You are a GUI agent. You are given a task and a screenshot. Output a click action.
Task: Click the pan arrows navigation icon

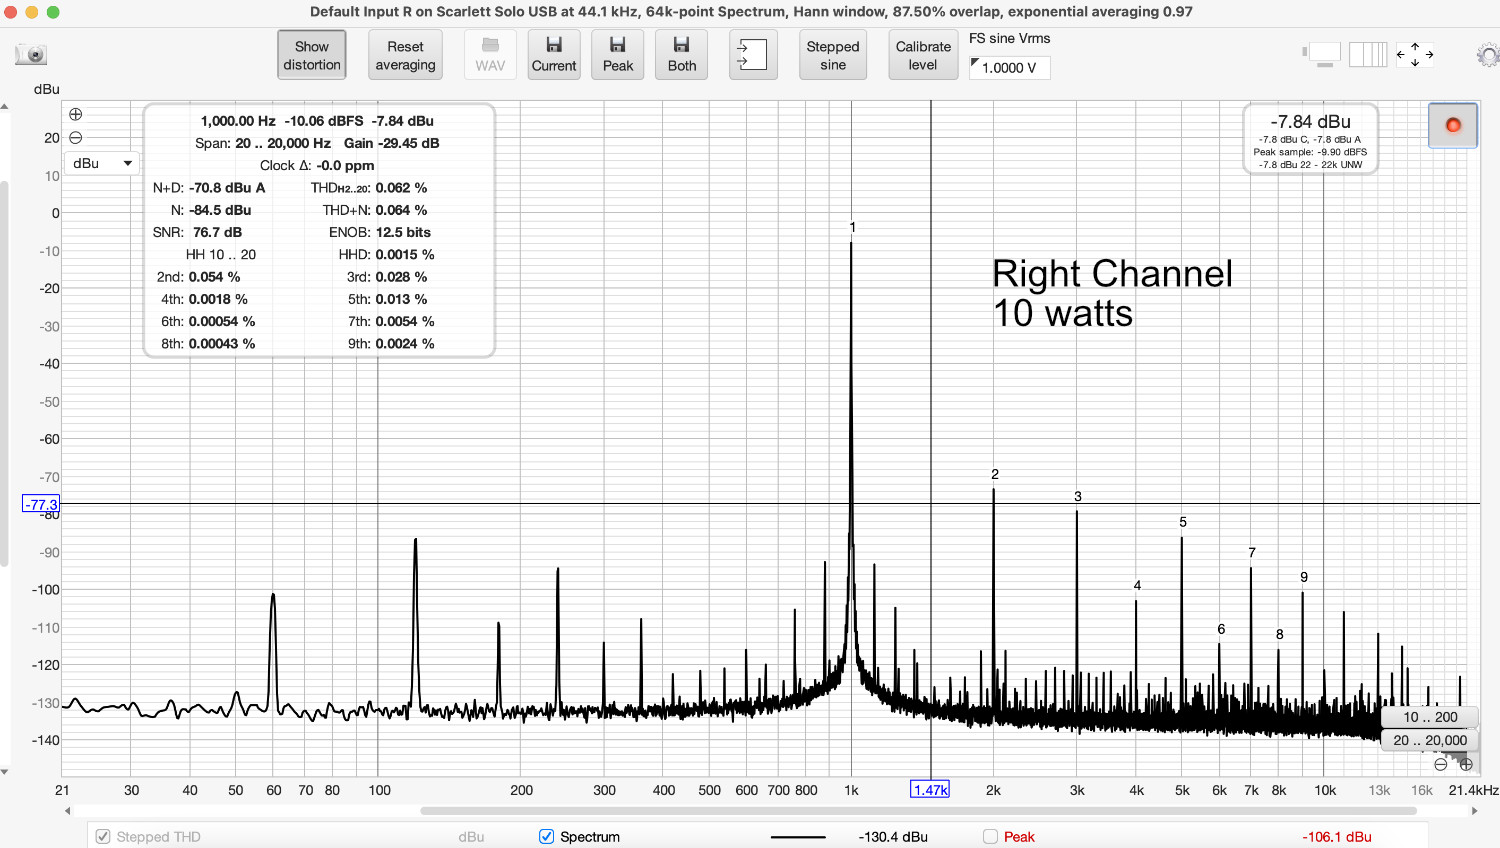pos(1415,57)
